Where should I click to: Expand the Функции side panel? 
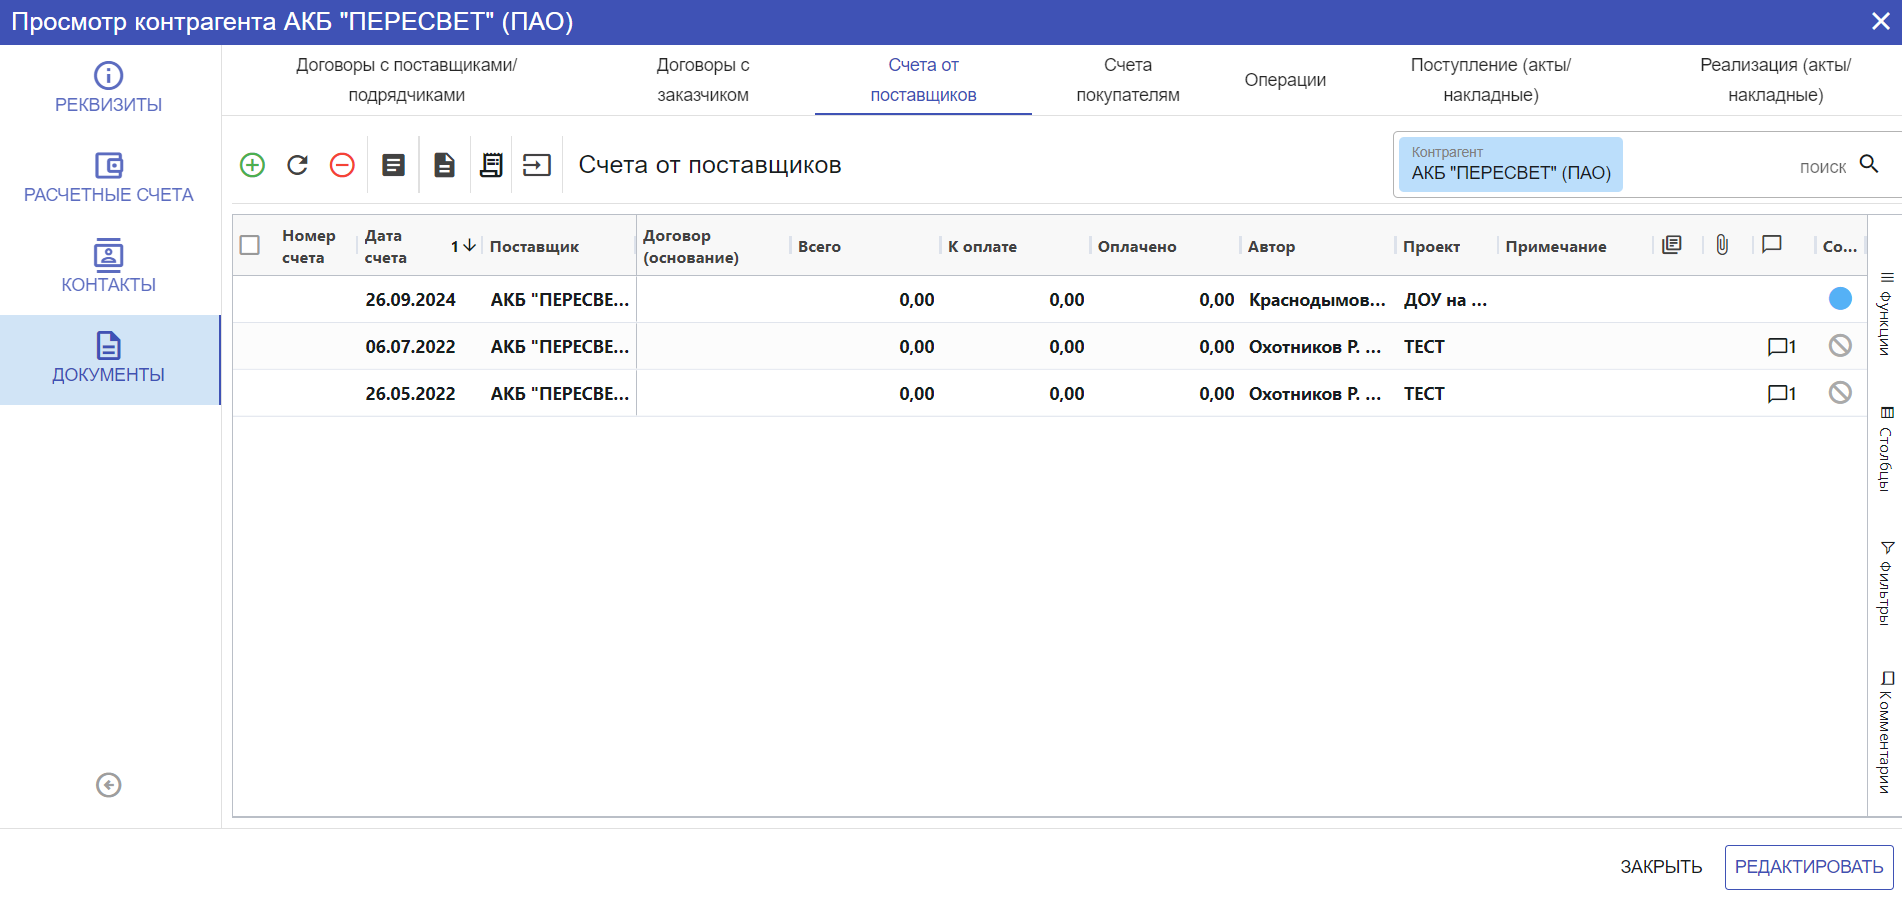pos(1886,313)
